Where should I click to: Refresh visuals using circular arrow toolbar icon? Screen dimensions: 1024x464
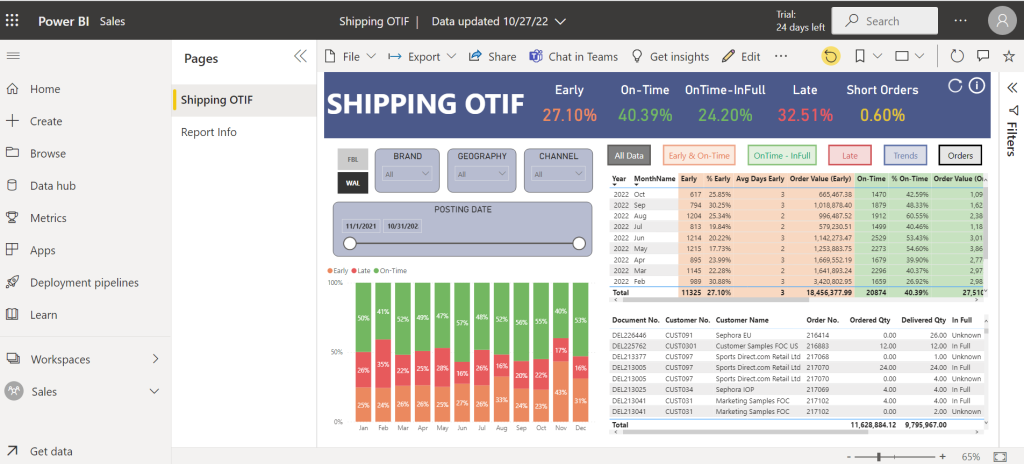(x=957, y=56)
